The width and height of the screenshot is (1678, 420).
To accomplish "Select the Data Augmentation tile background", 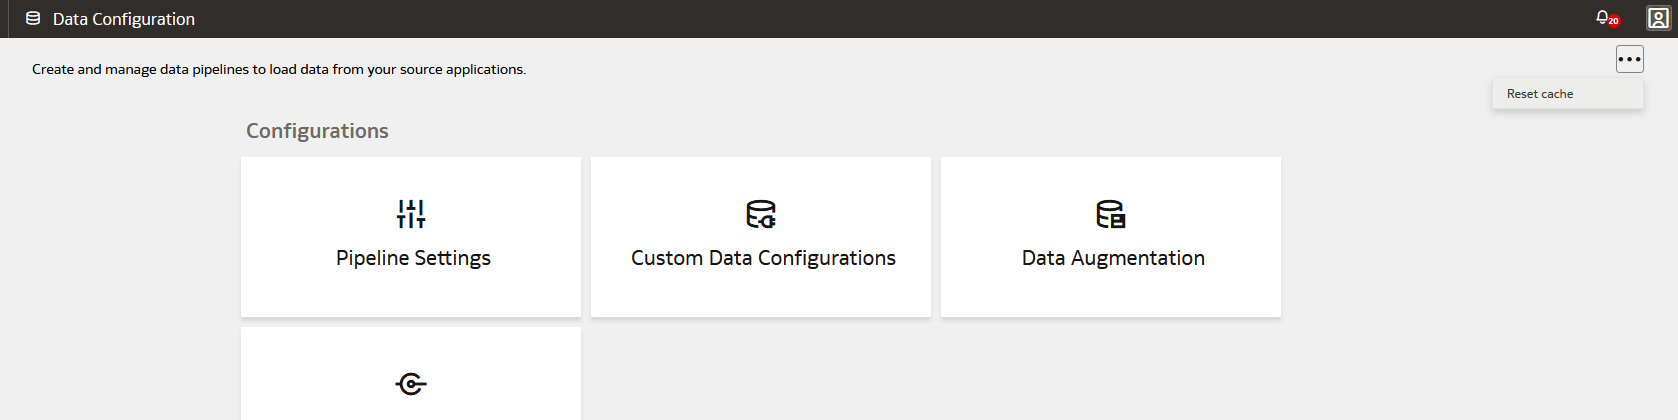I will [1111, 237].
